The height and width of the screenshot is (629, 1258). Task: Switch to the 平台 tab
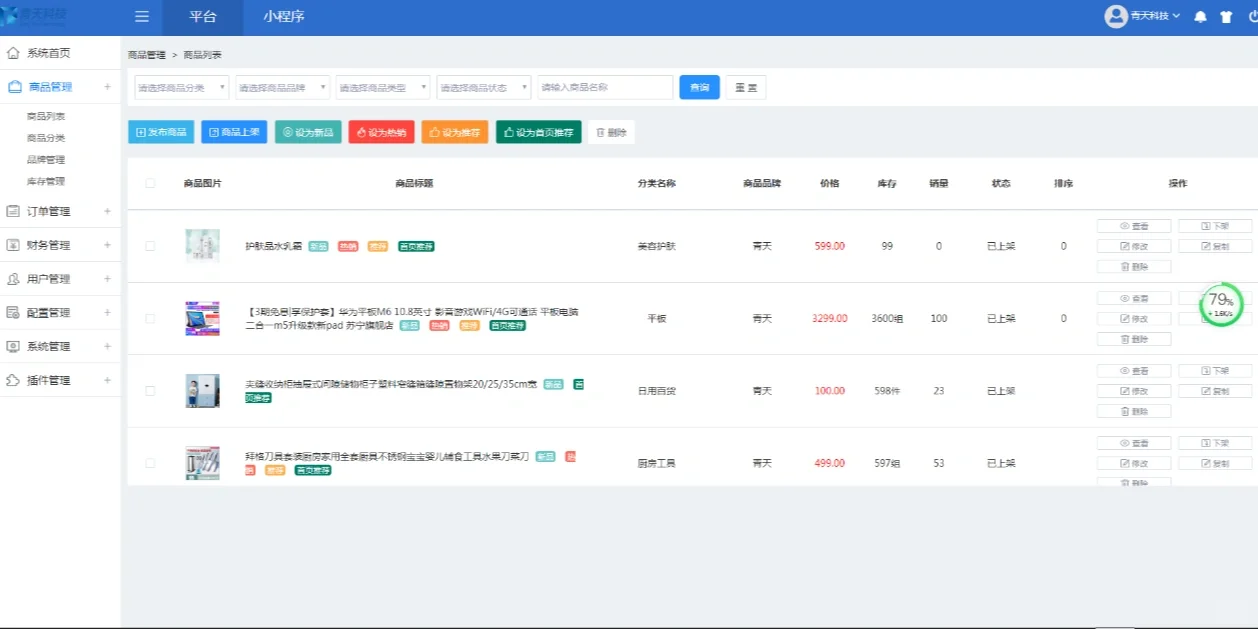pos(202,17)
